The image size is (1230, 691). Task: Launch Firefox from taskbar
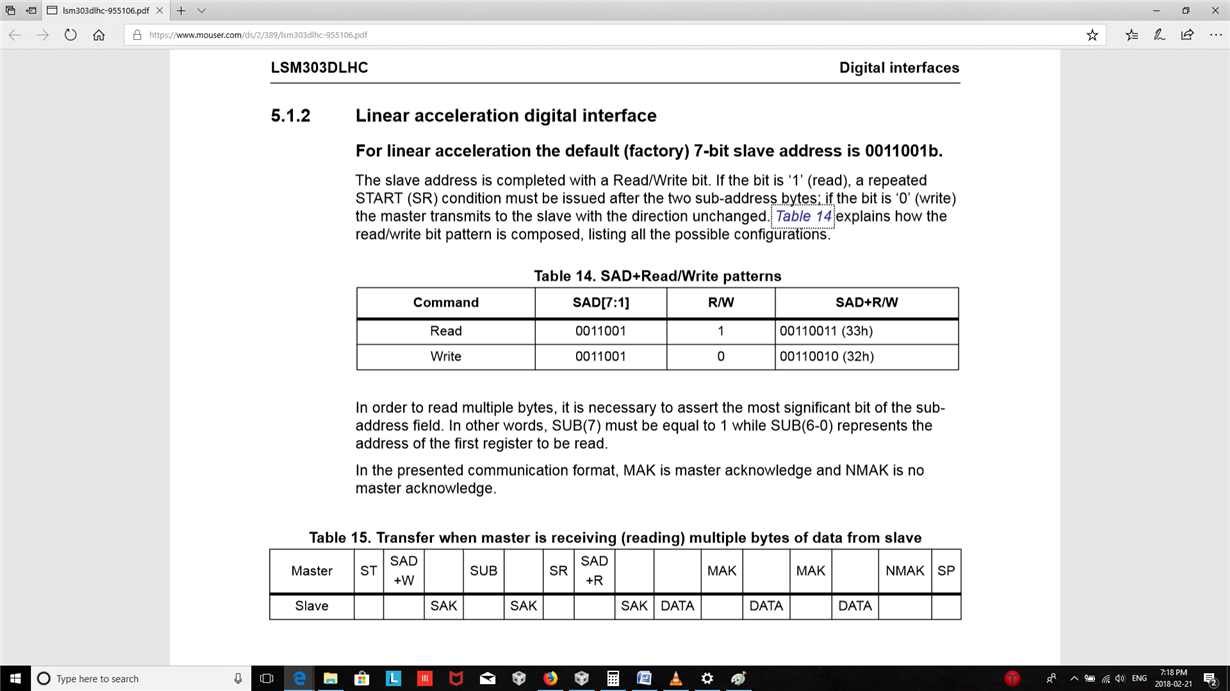pyautogui.click(x=550, y=678)
